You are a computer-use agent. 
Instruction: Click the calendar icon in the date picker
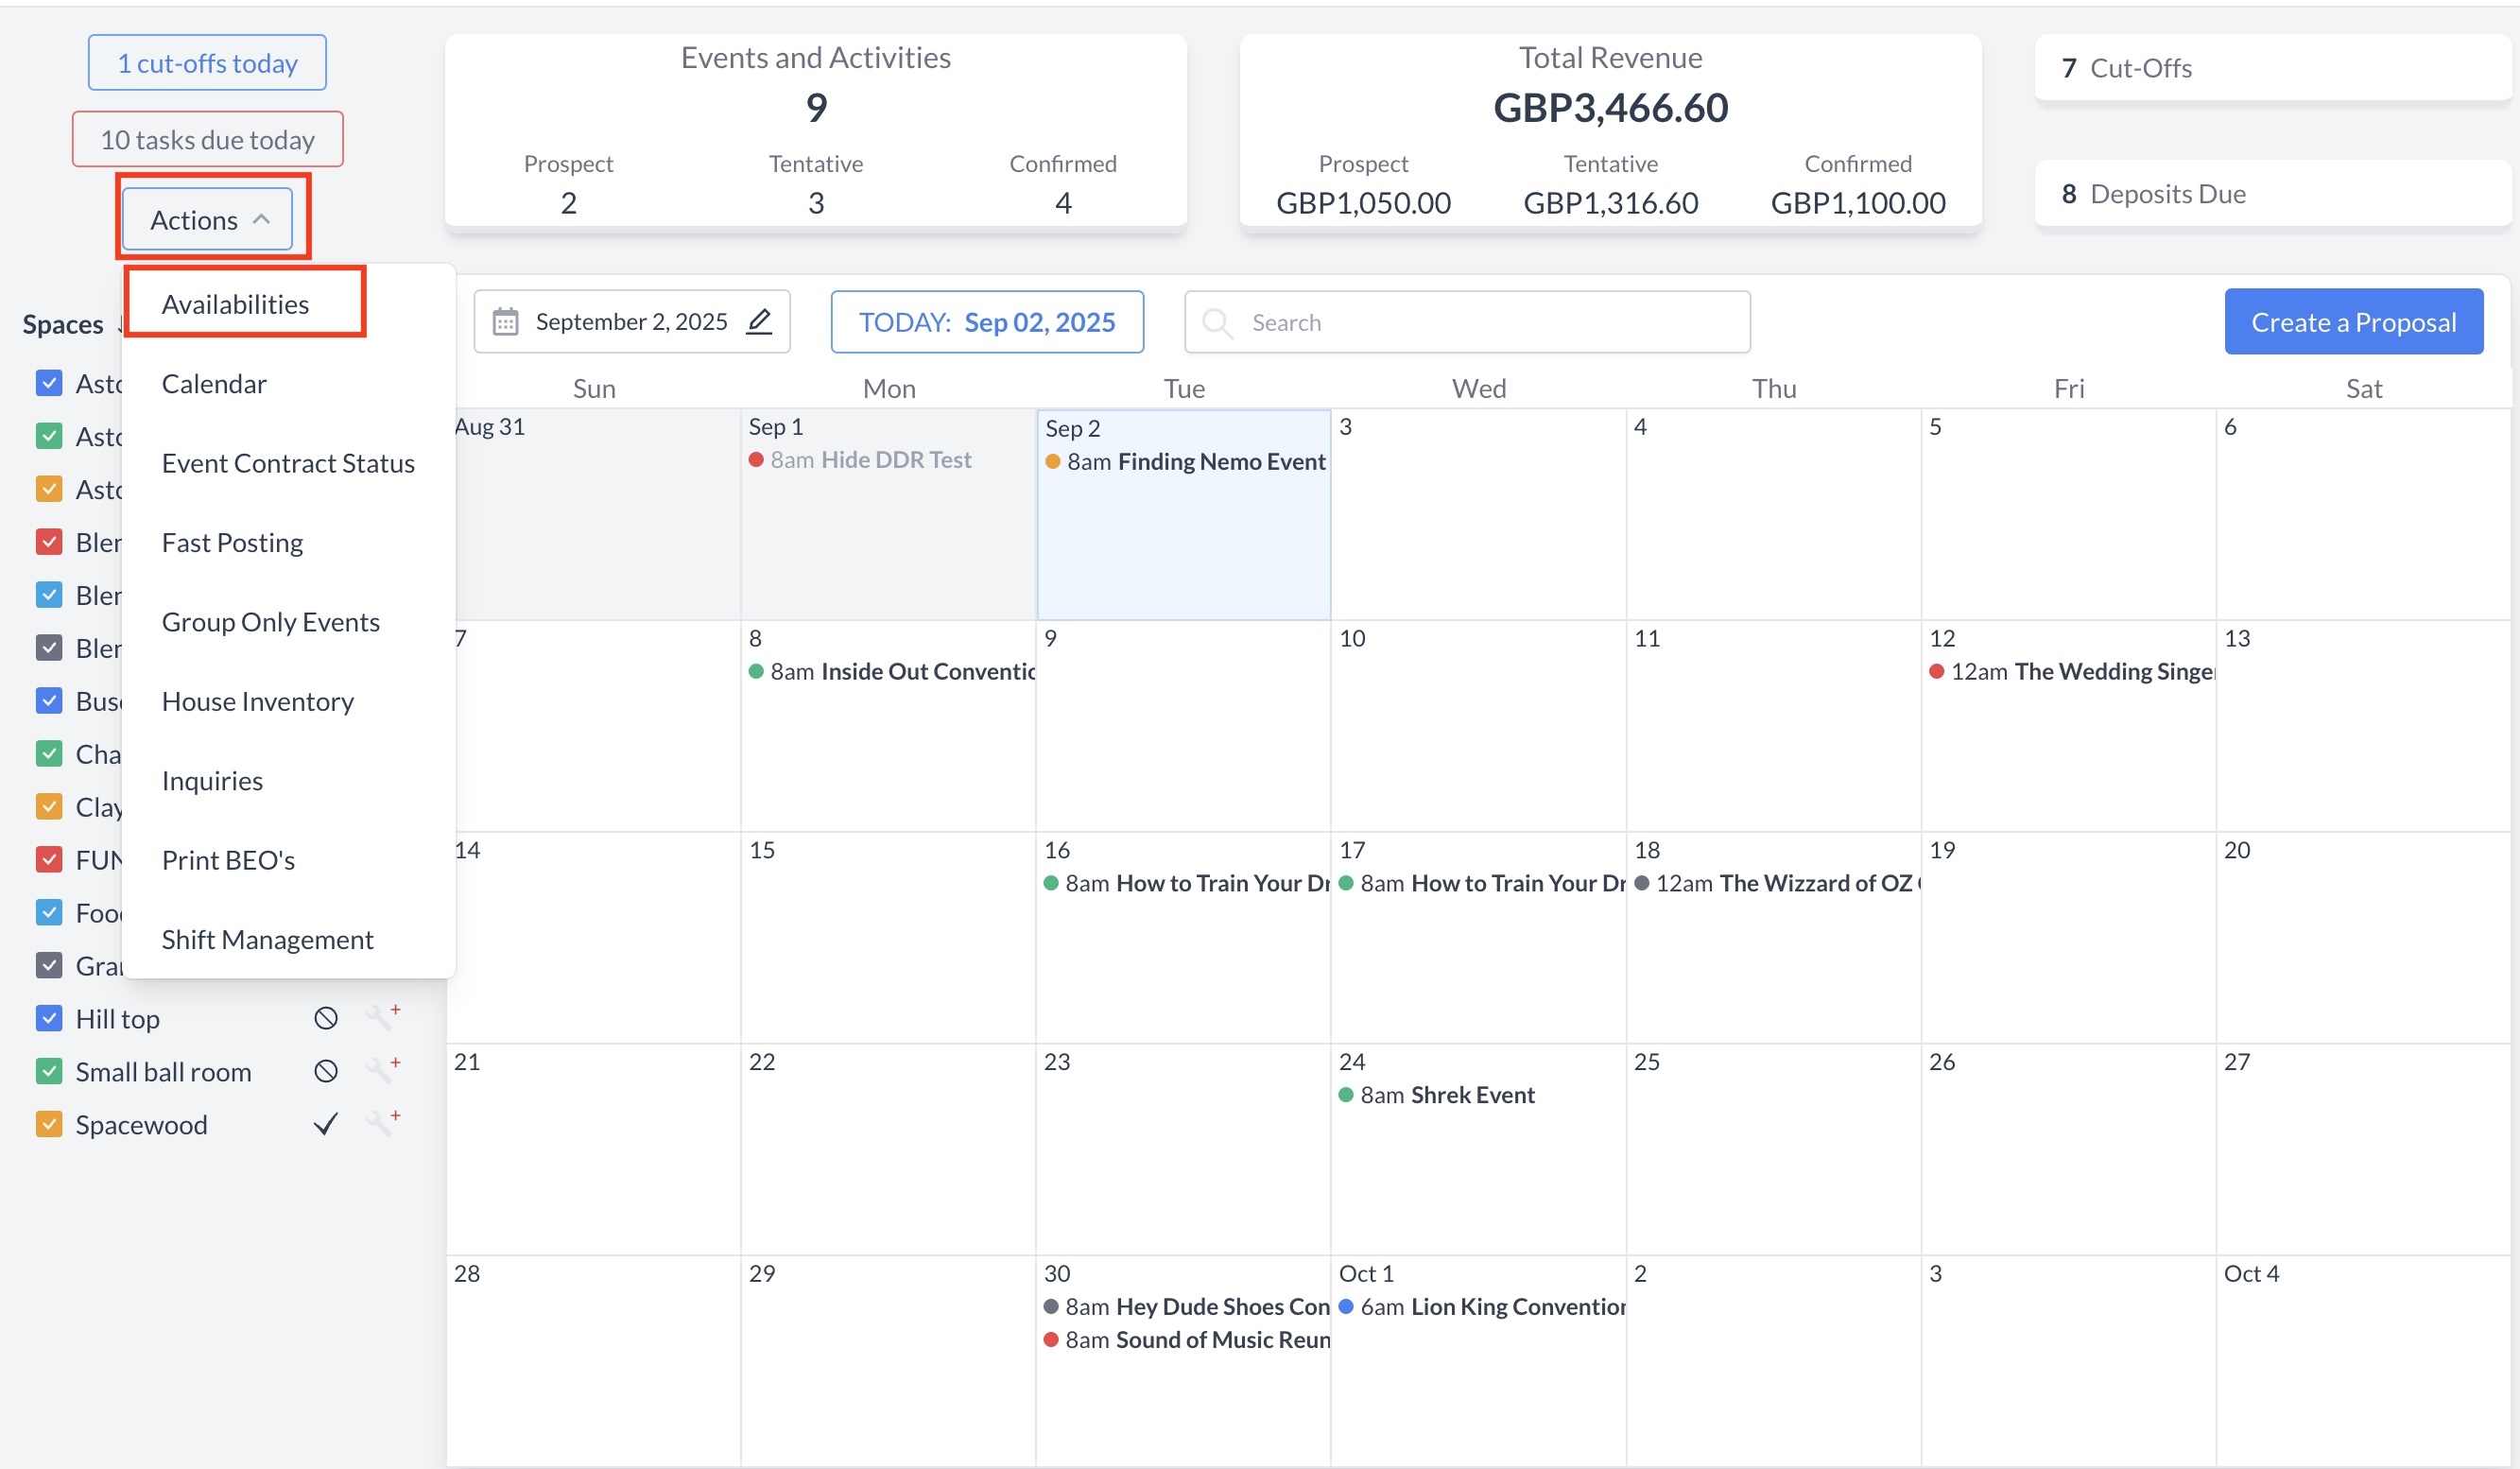(x=506, y=322)
